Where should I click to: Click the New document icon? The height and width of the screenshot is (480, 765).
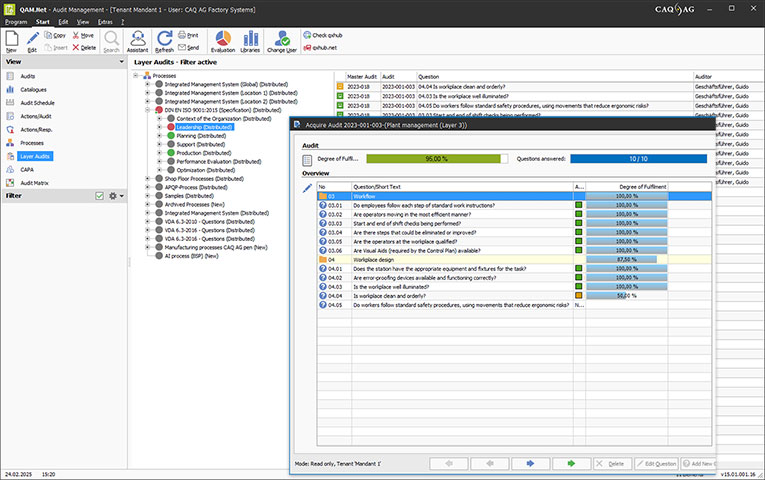[11, 40]
